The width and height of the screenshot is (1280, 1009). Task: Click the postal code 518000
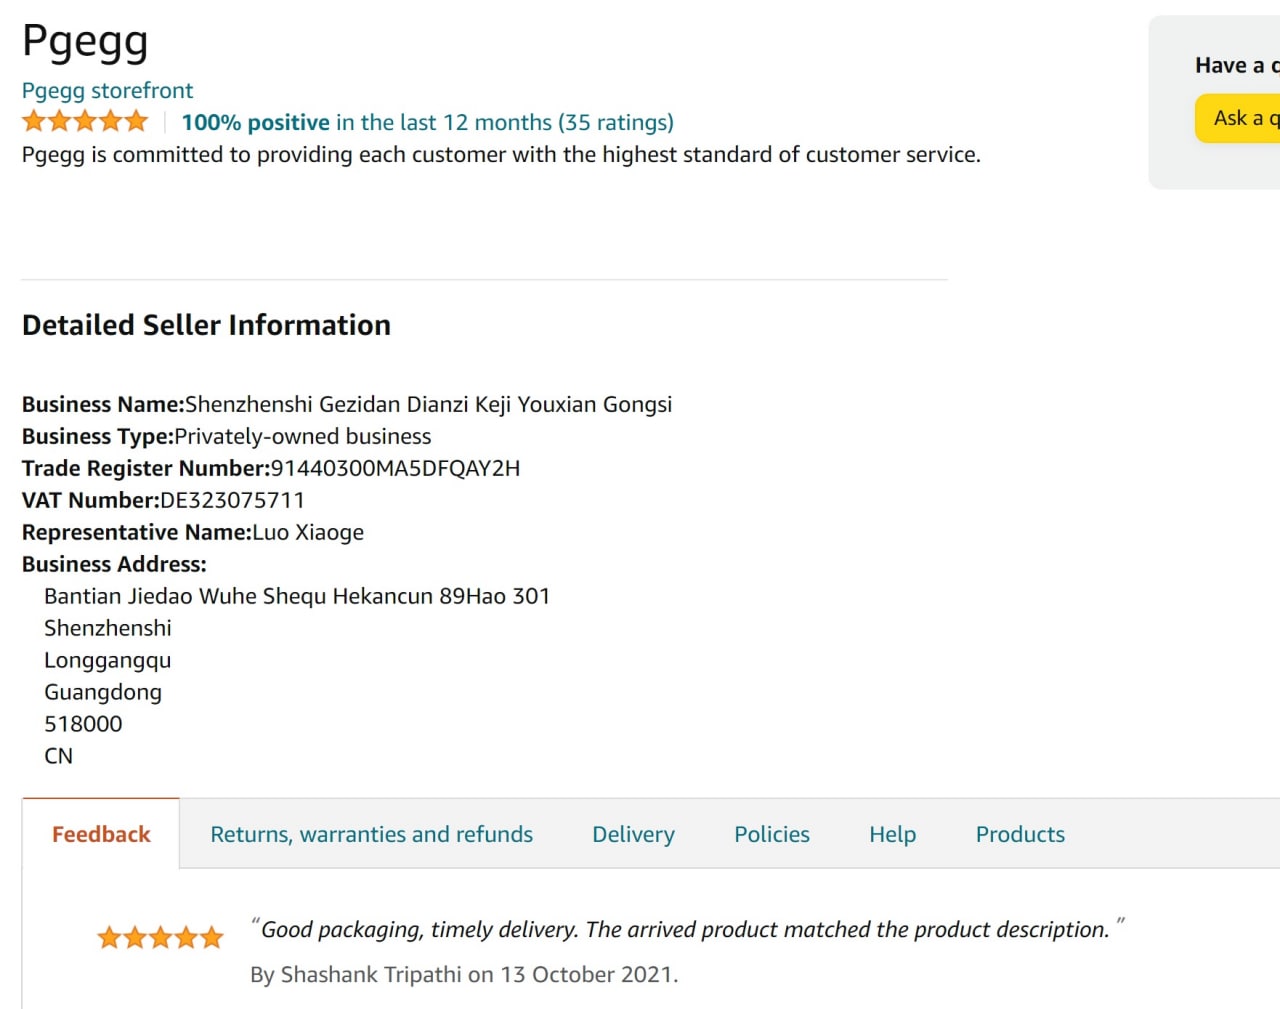coord(83,724)
